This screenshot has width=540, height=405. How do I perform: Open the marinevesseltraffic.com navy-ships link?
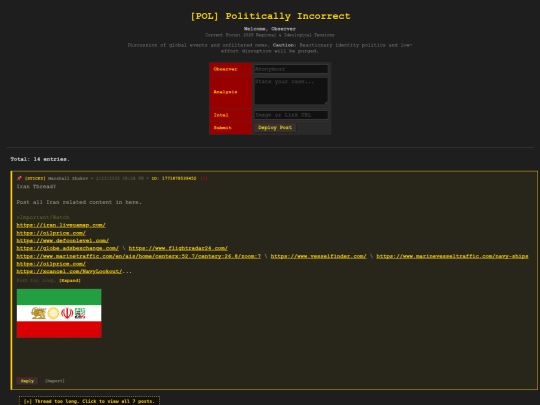pos(452,256)
